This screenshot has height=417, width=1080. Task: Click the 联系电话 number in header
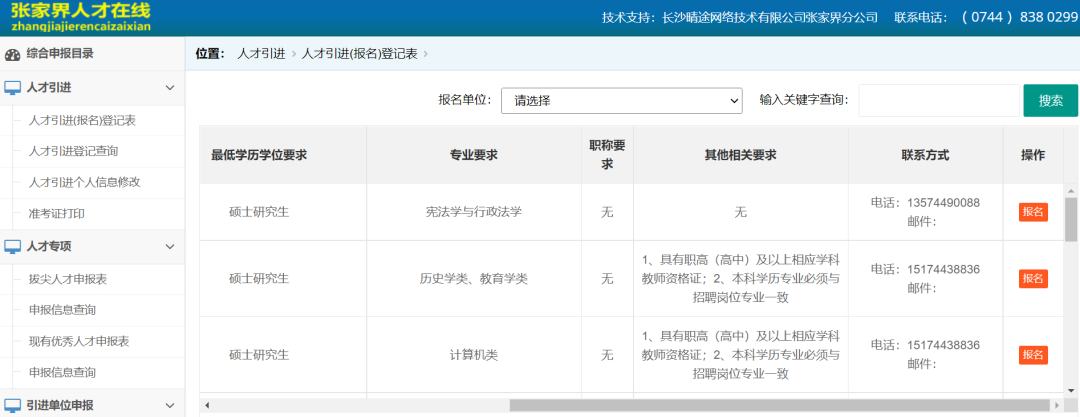pyautogui.click(x=986, y=17)
